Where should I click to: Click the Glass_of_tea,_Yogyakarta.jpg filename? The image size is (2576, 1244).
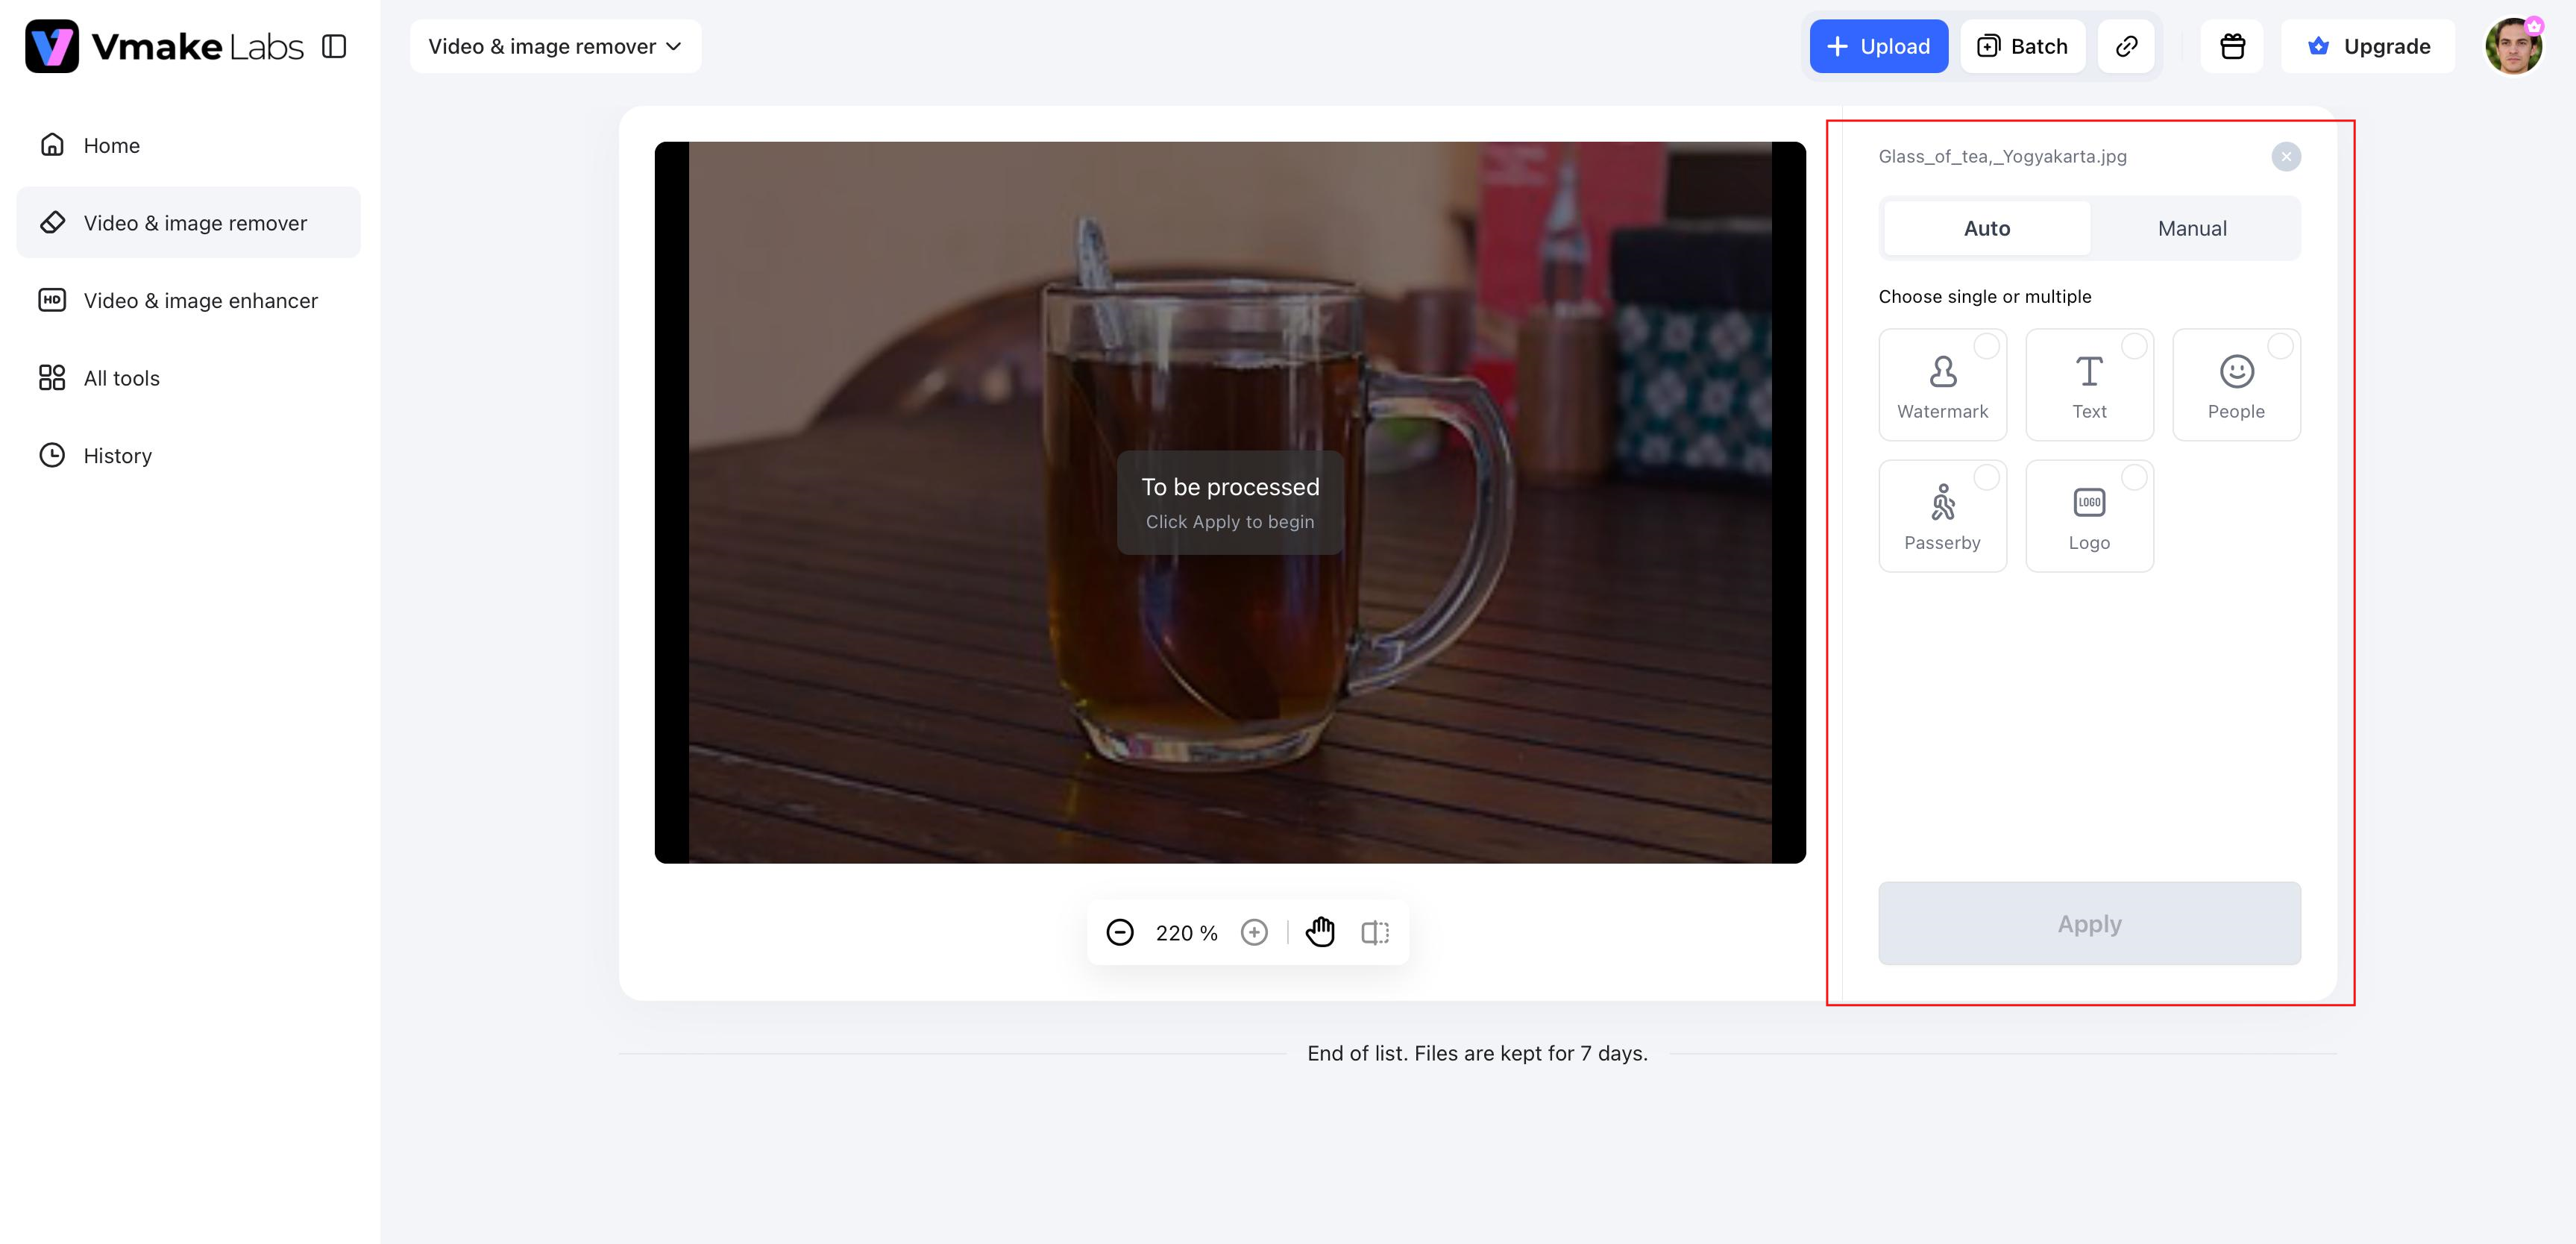point(2002,156)
